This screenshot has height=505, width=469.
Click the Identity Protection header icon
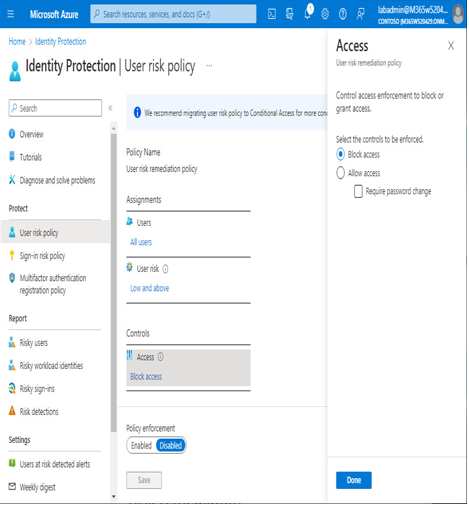pos(15,71)
